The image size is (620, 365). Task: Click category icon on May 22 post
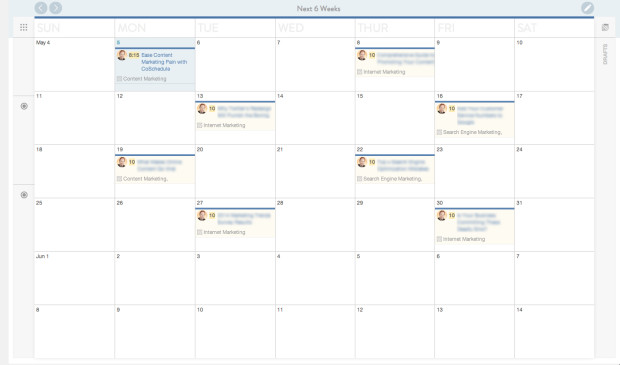[x=359, y=179]
